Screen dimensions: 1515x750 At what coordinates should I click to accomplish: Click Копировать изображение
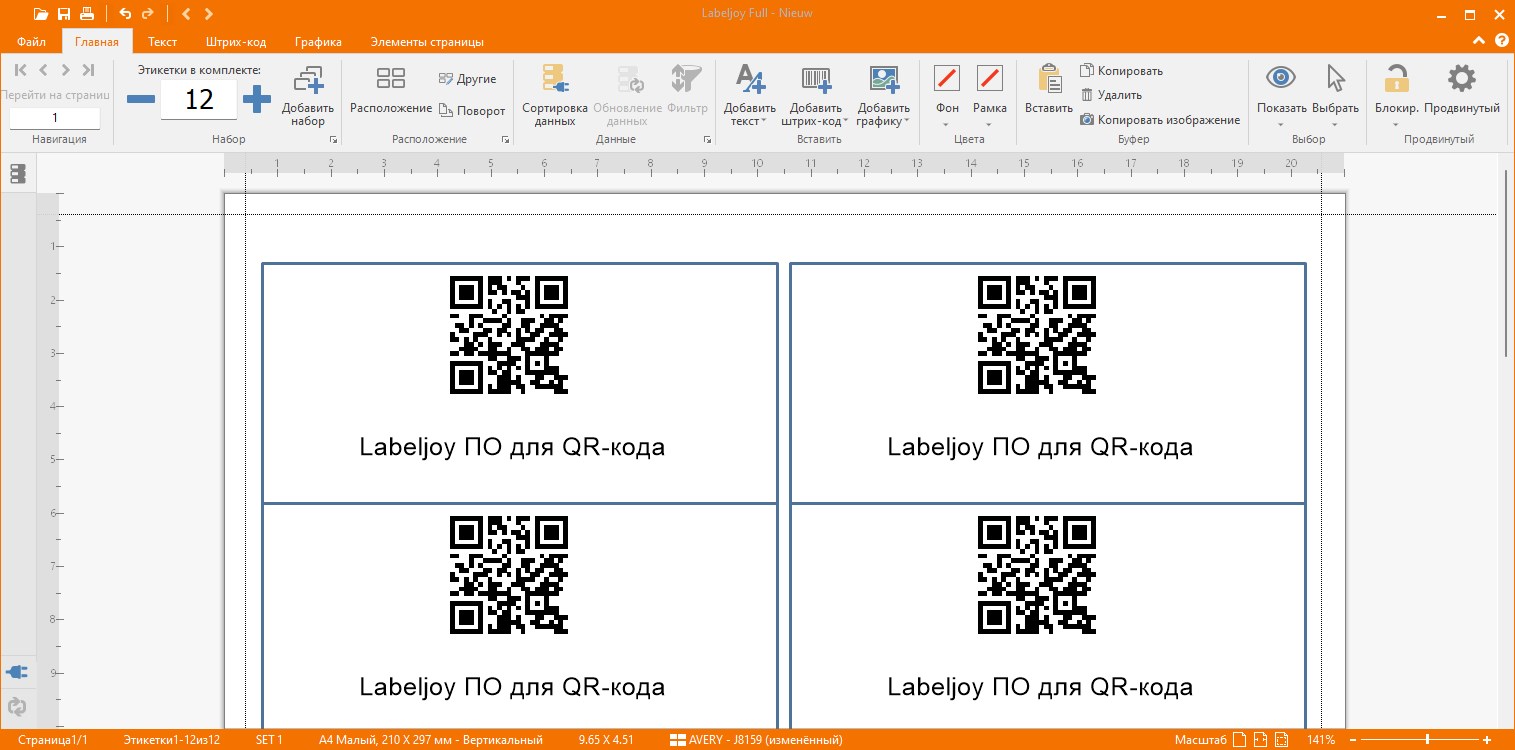[x=1160, y=120]
